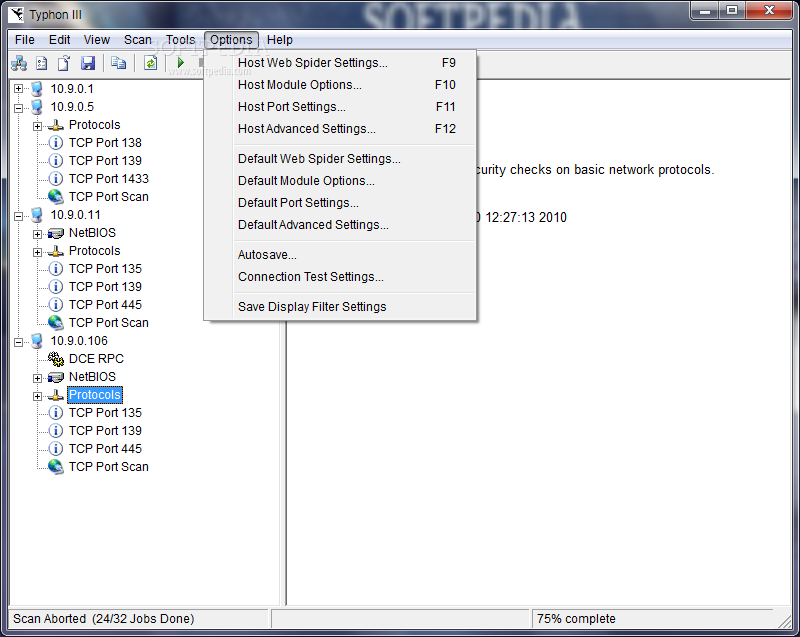Click the computer icon beside 10.9.0.5
Screen dimensions: 800x637
pos(37,107)
